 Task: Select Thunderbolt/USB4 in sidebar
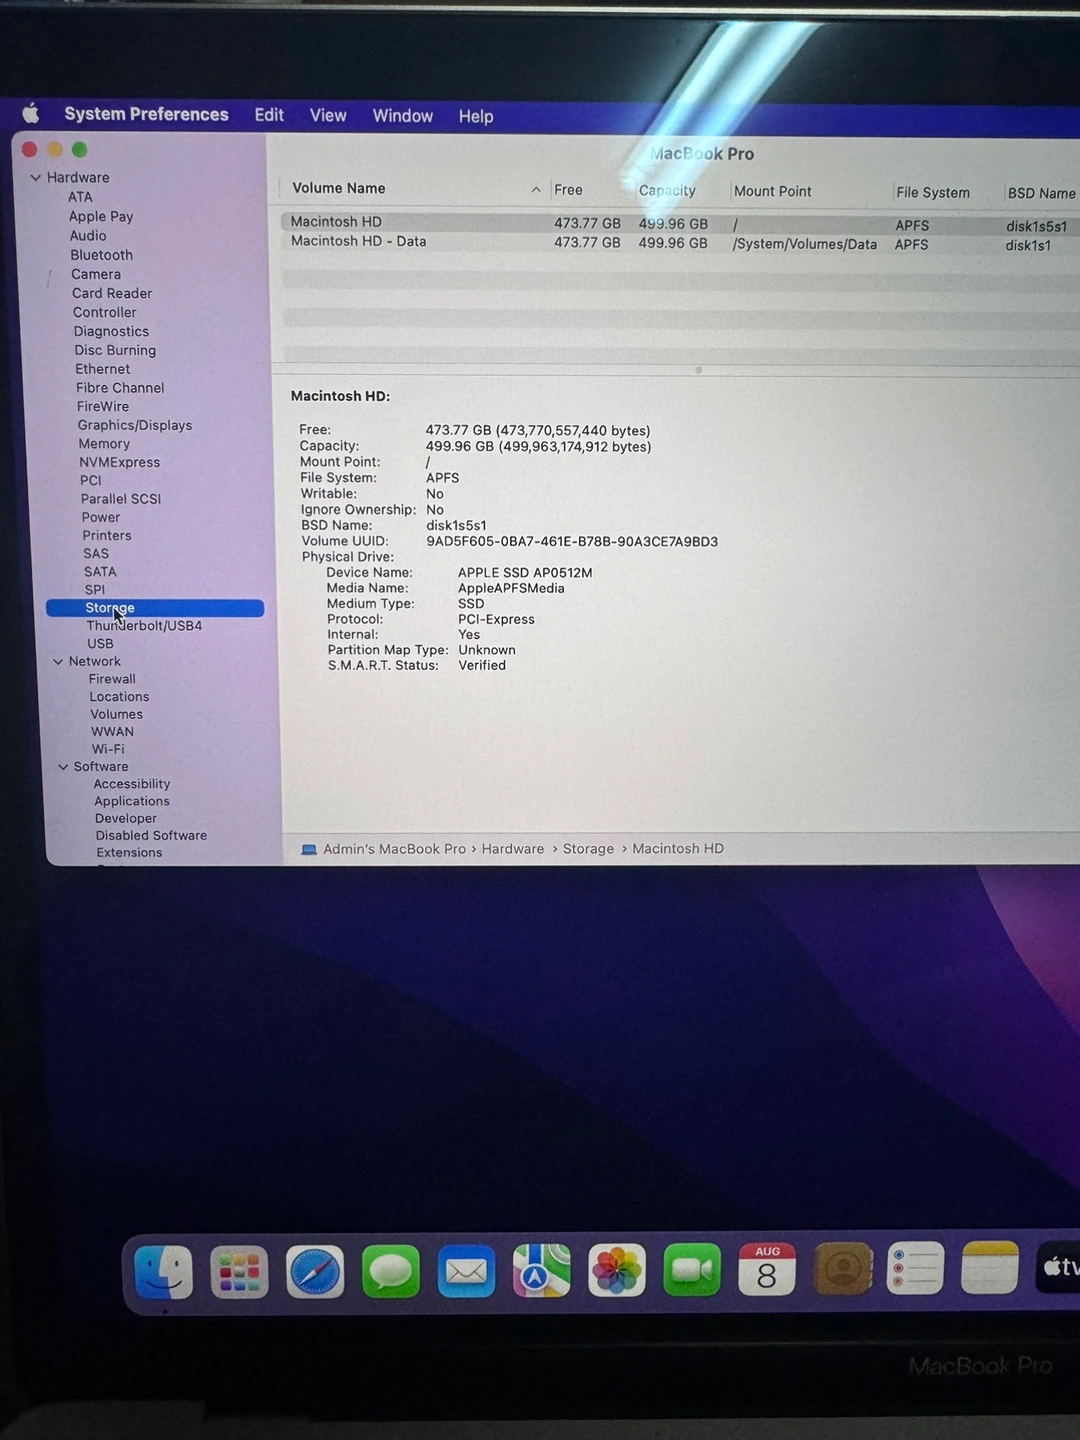point(144,626)
